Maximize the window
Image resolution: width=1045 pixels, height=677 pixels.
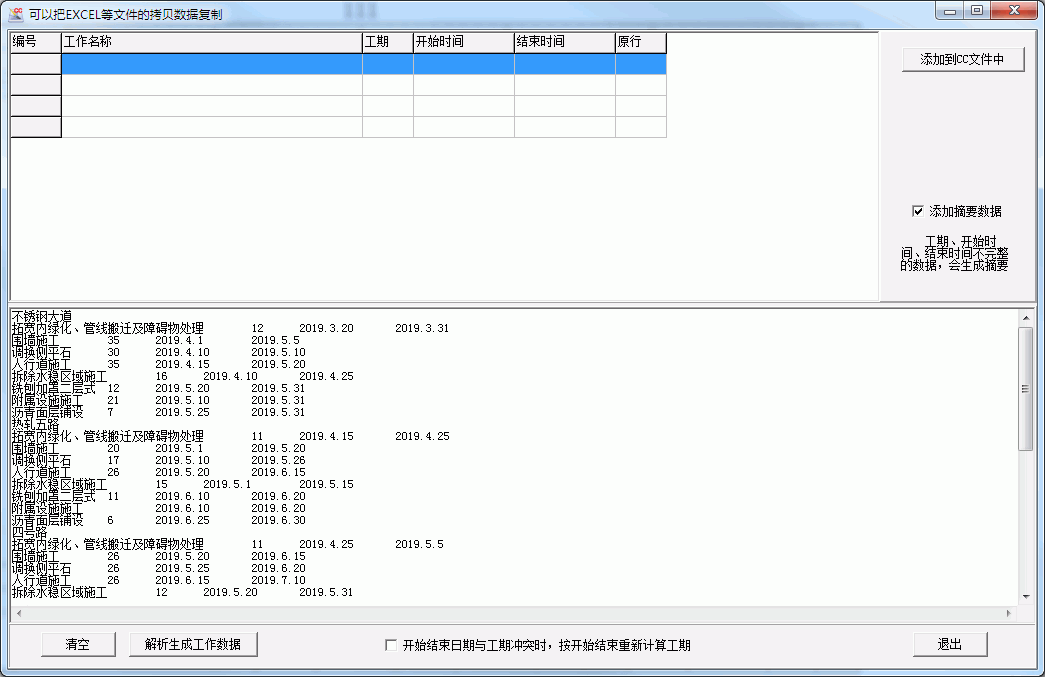[977, 11]
